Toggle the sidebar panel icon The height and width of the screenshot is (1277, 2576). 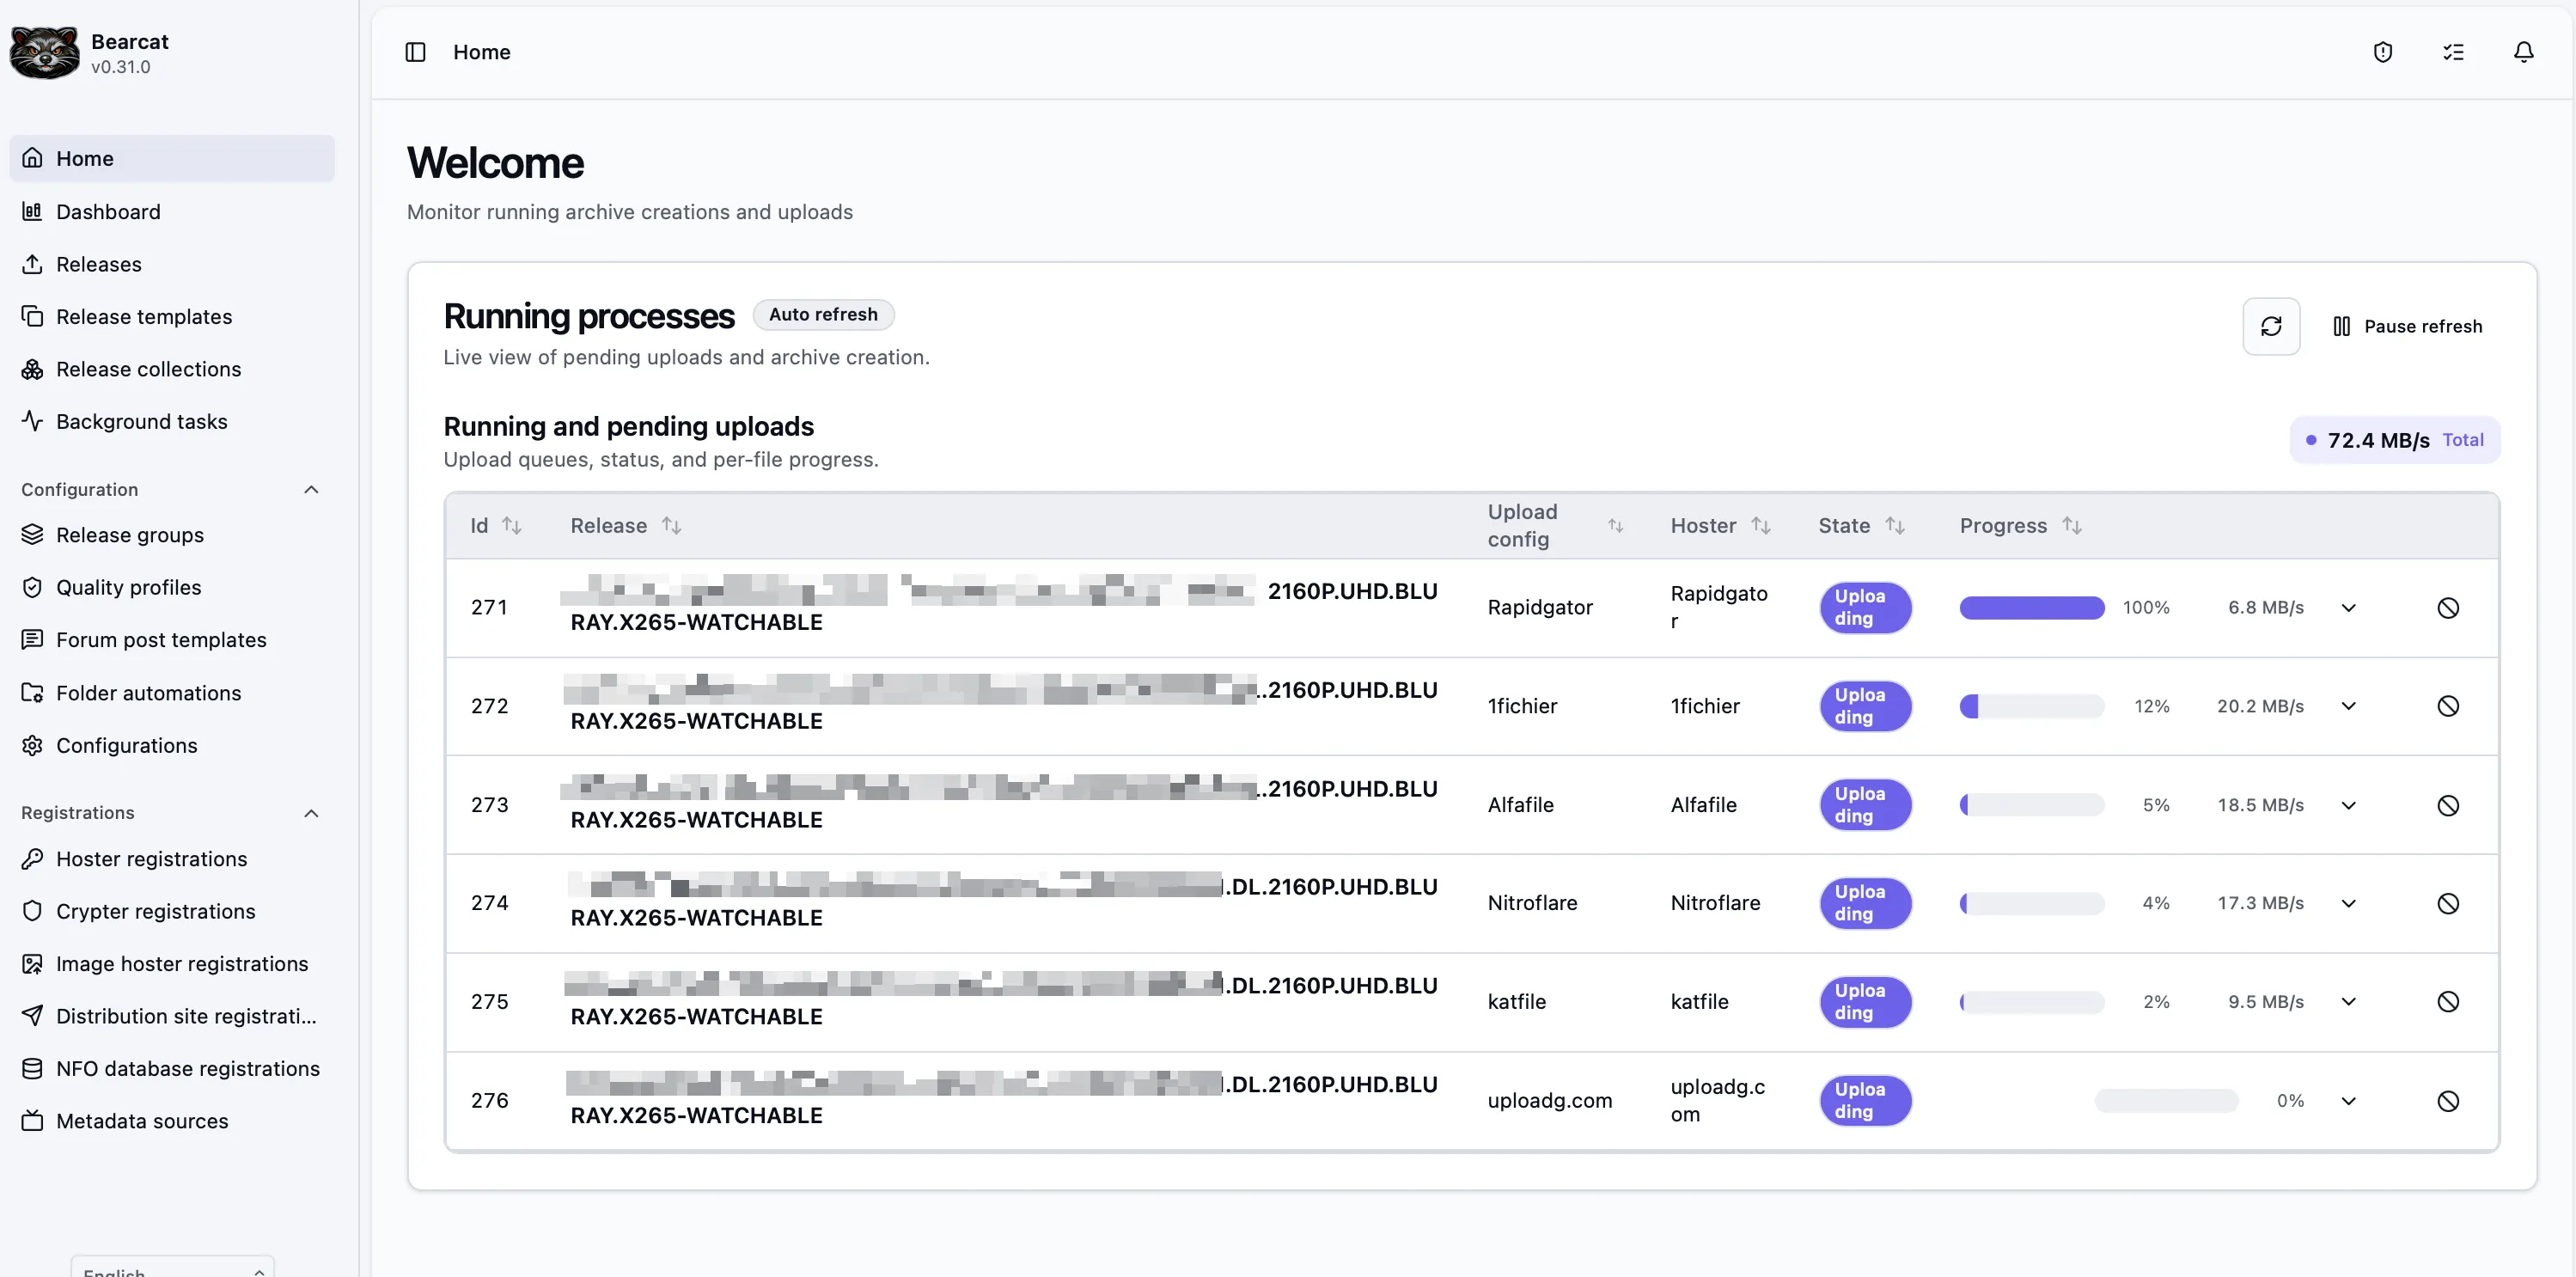tap(415, 52)
